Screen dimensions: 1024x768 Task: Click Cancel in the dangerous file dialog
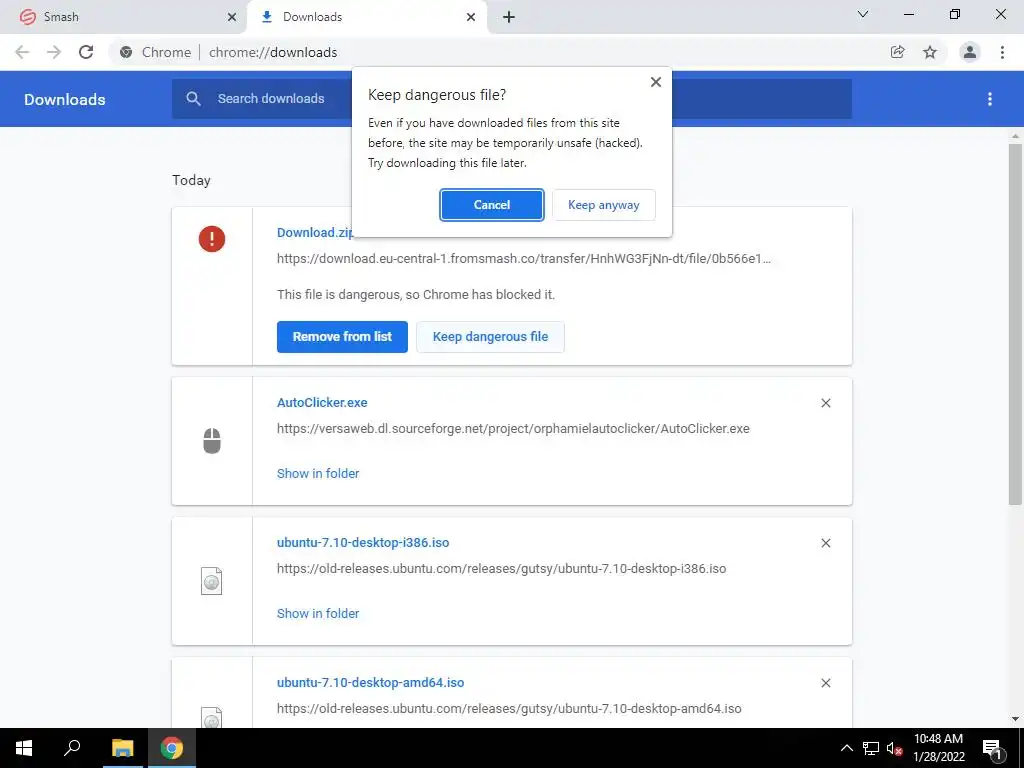[x=491, y=205]
